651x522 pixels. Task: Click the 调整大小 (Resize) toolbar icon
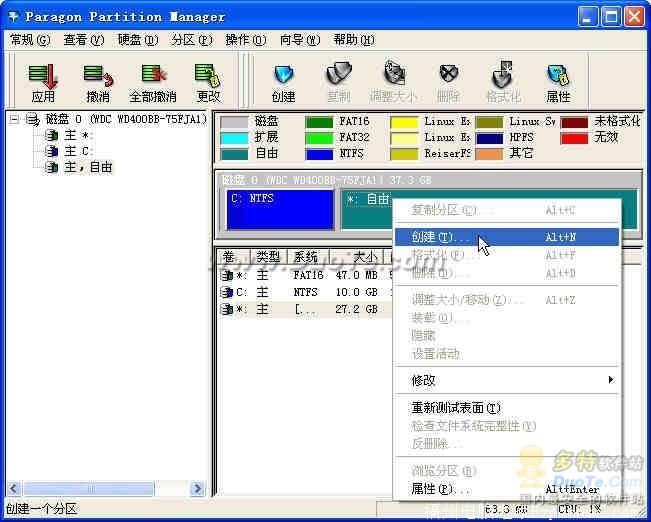point(393,75)
